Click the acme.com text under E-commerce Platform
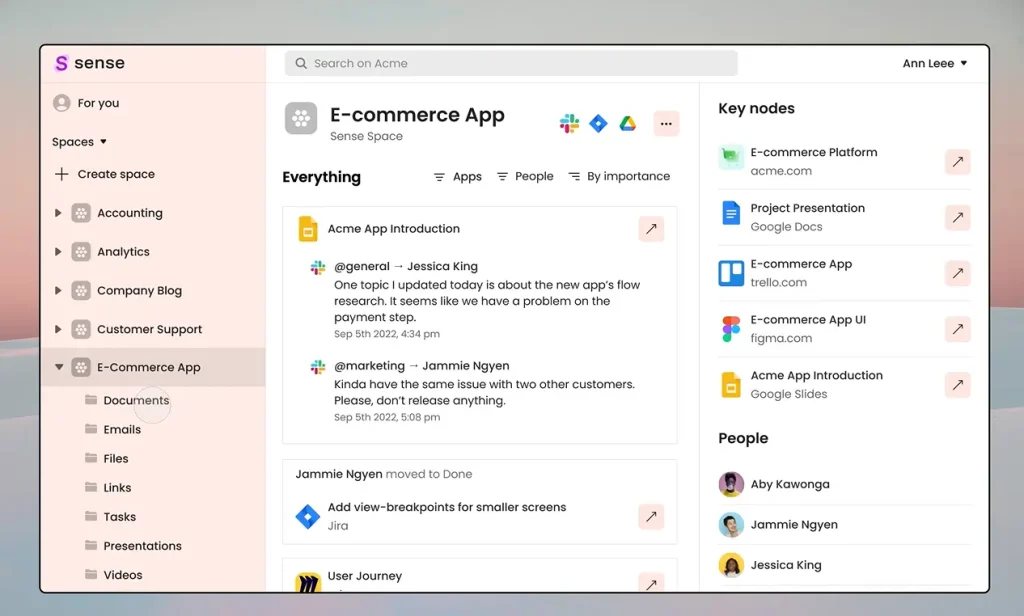 781,171
